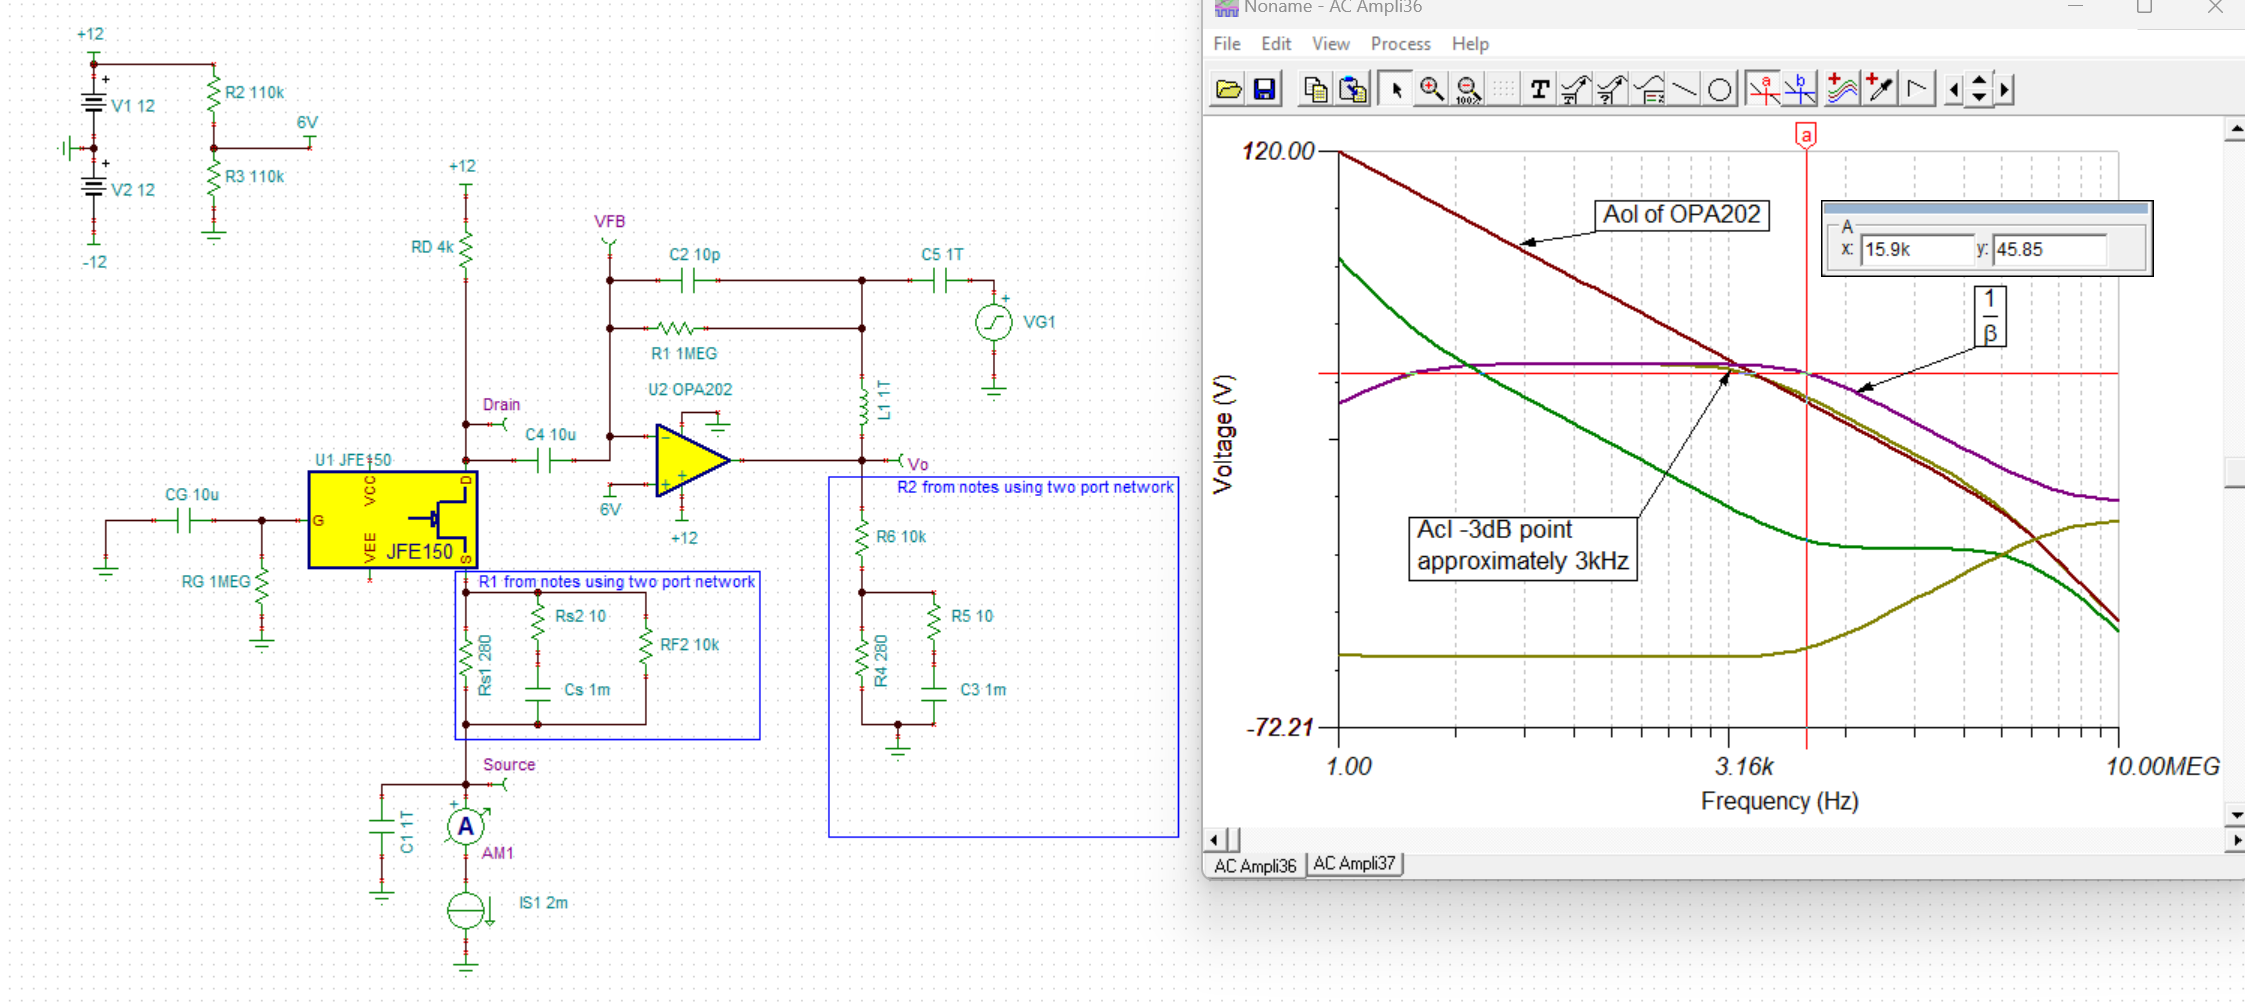Open the View menu

pos(1330,44)
